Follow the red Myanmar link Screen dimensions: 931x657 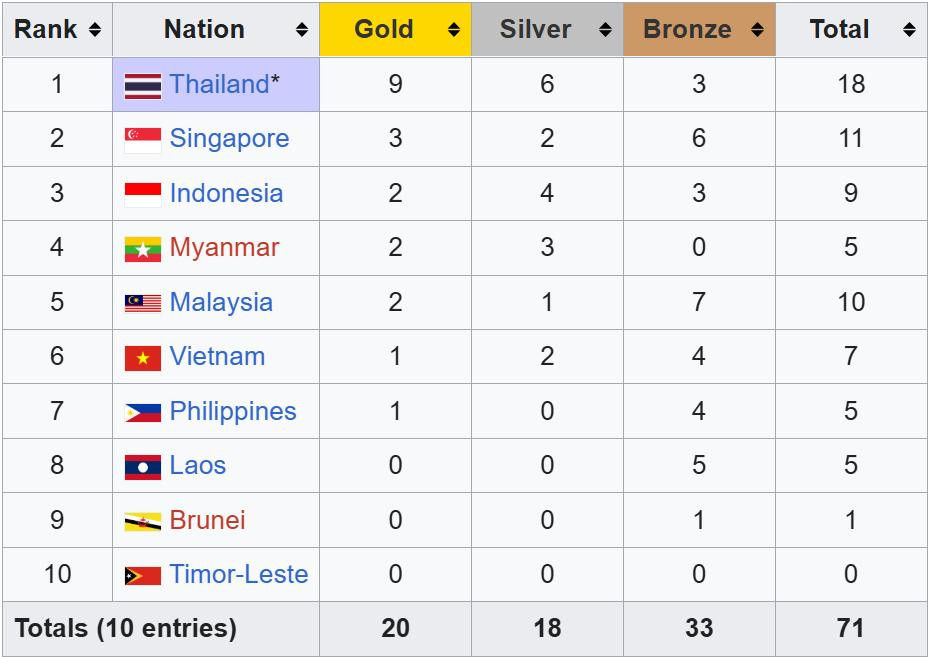coord(224,247)
